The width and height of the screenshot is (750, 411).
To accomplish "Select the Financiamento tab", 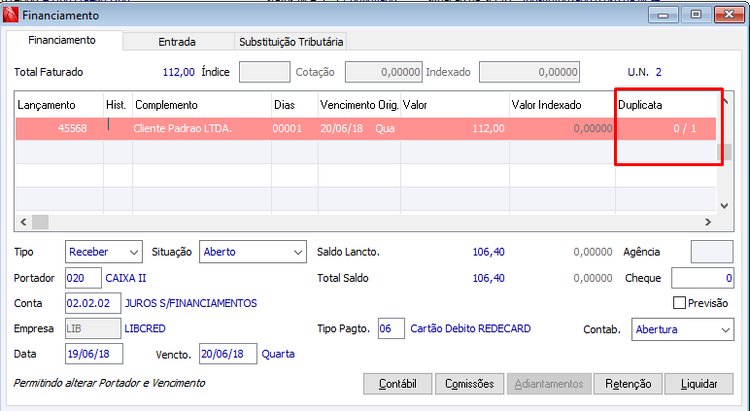I will click(x=62, y=40).
